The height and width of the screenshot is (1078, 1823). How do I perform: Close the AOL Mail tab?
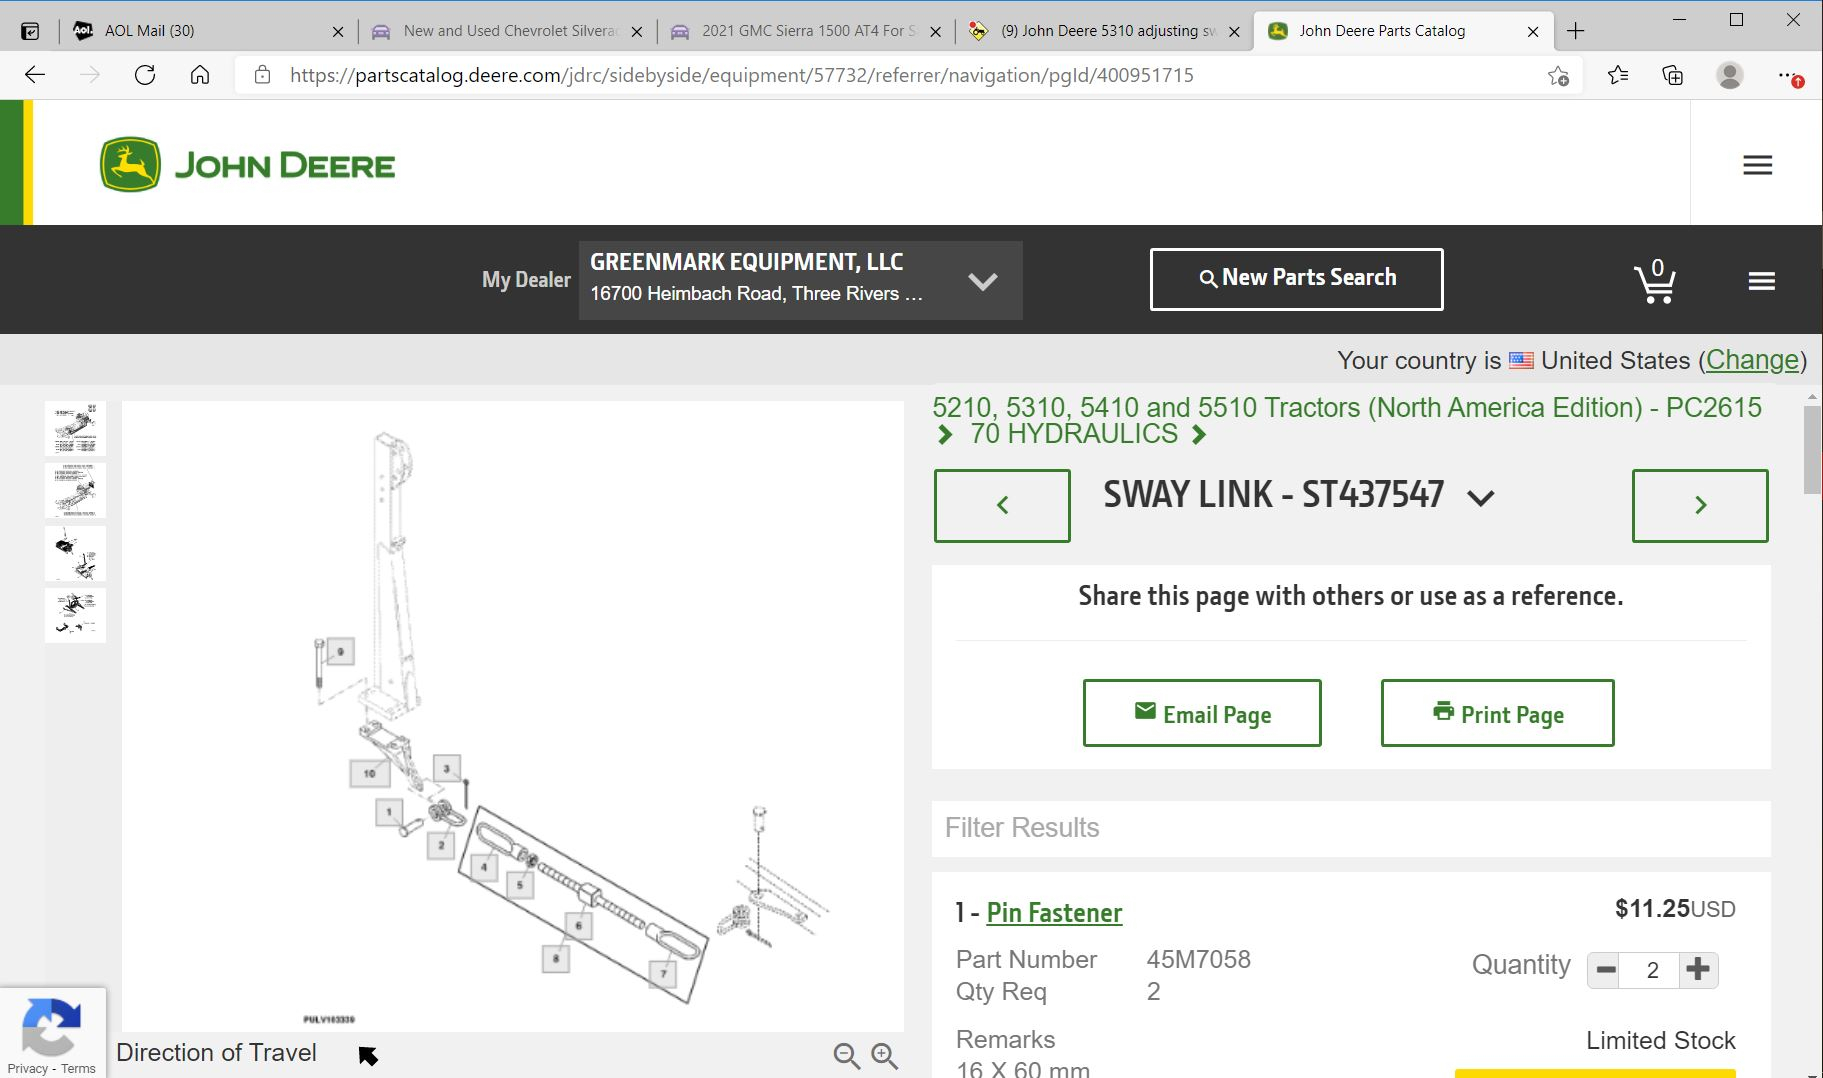pos(338,32)
